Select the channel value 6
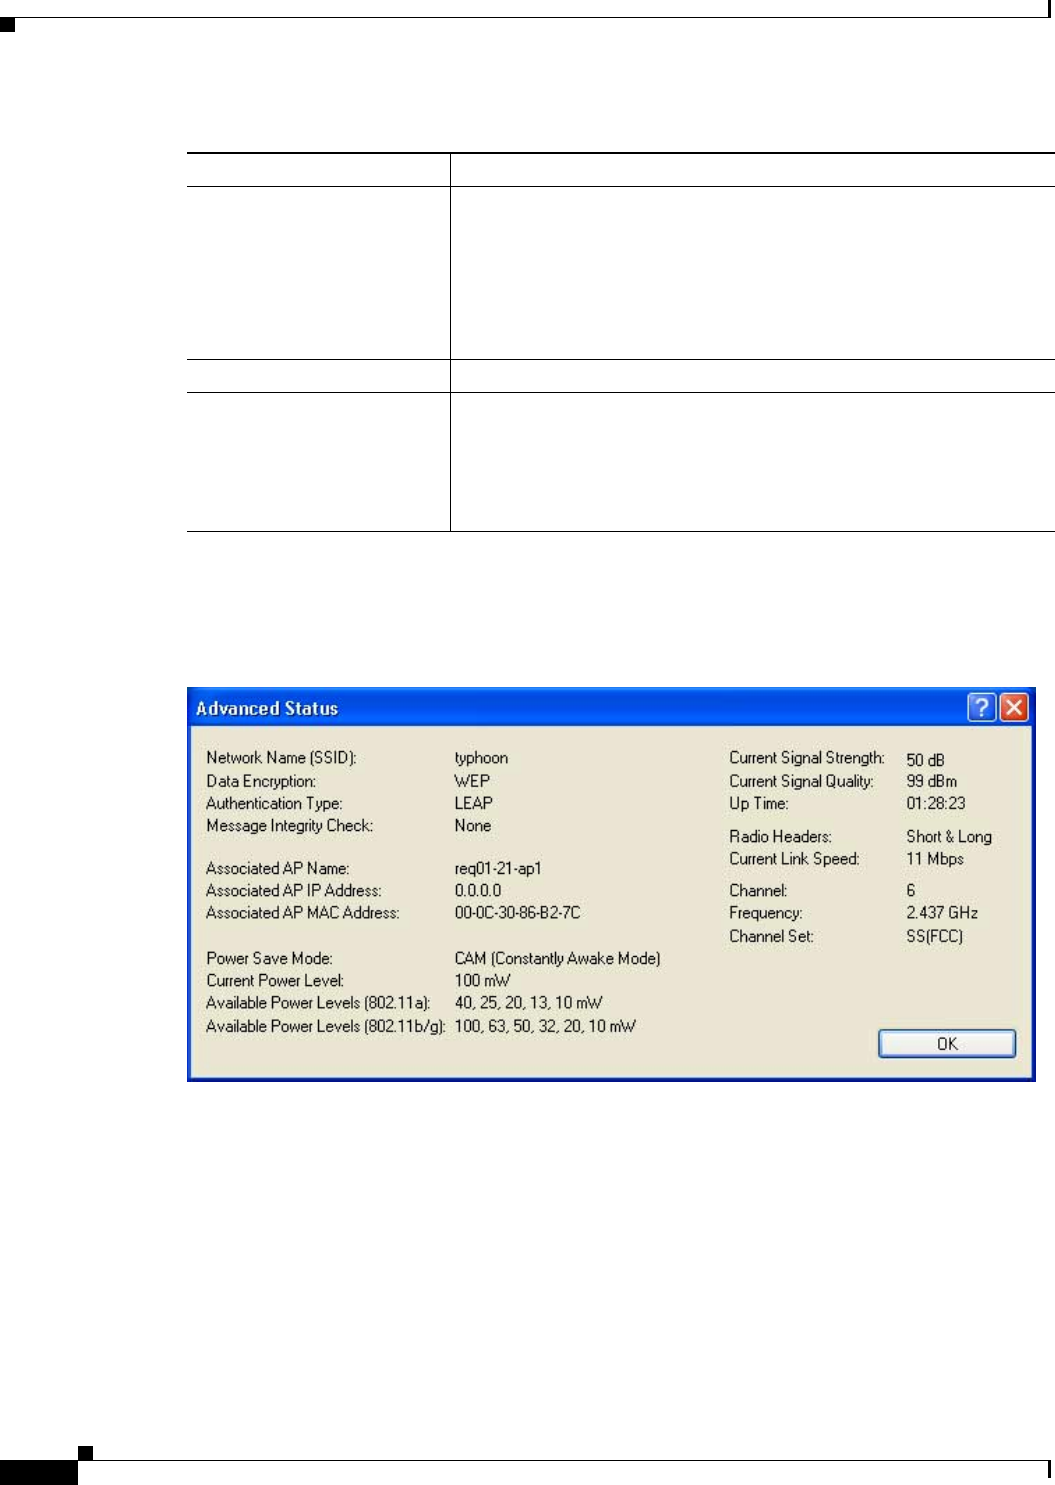 [910, 890]
